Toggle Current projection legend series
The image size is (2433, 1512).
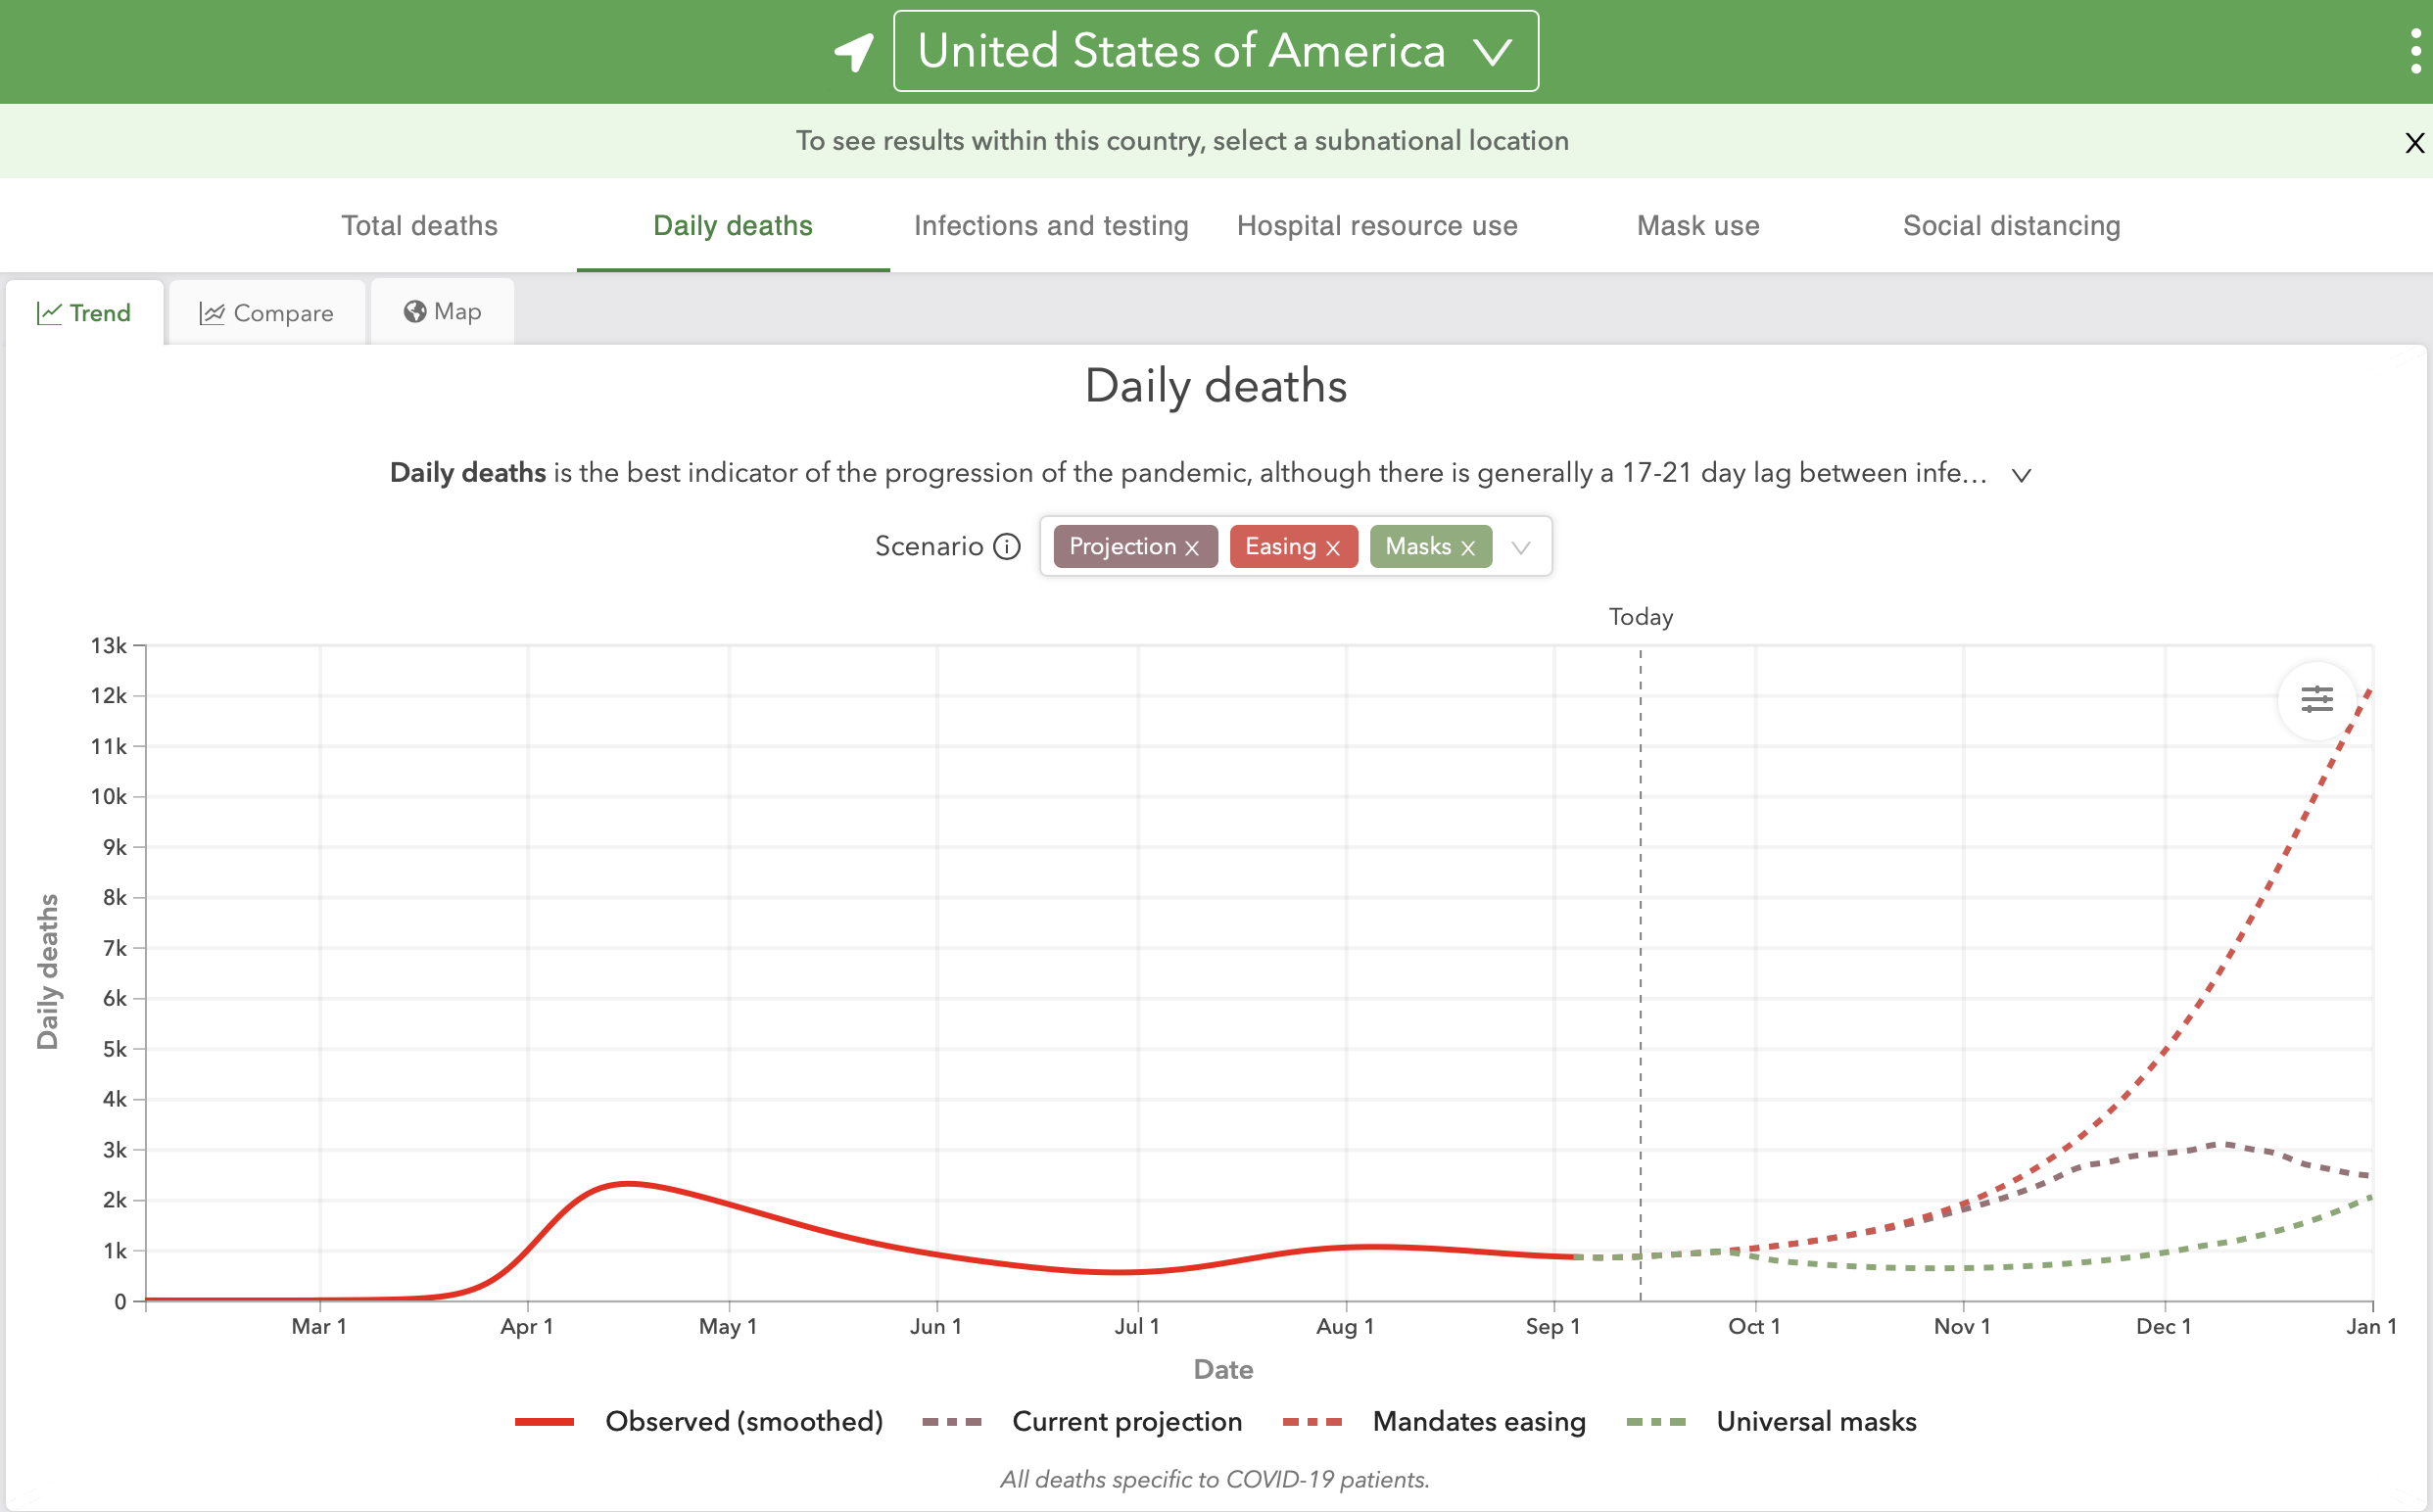pos(1082,1421)
